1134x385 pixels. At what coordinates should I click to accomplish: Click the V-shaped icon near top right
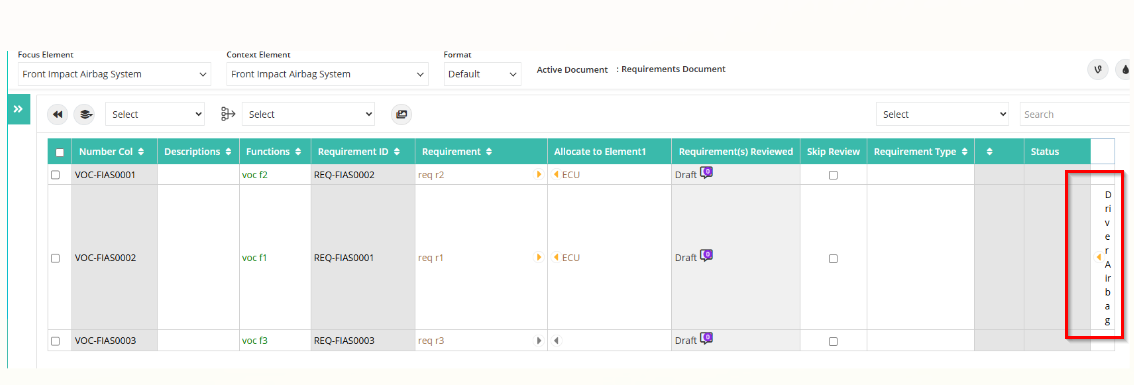[x=1098, y=69]
